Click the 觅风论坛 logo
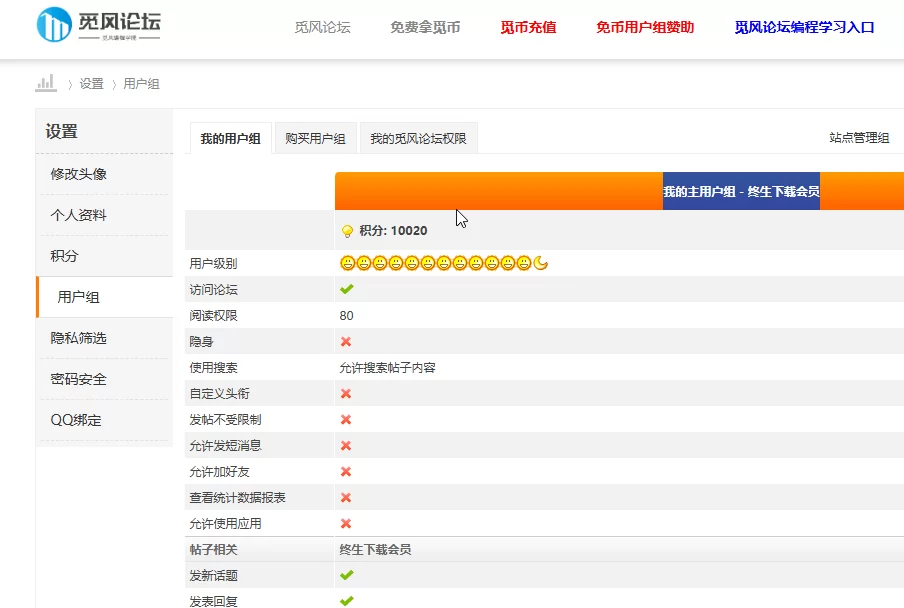904x608 pixels. 99,25
